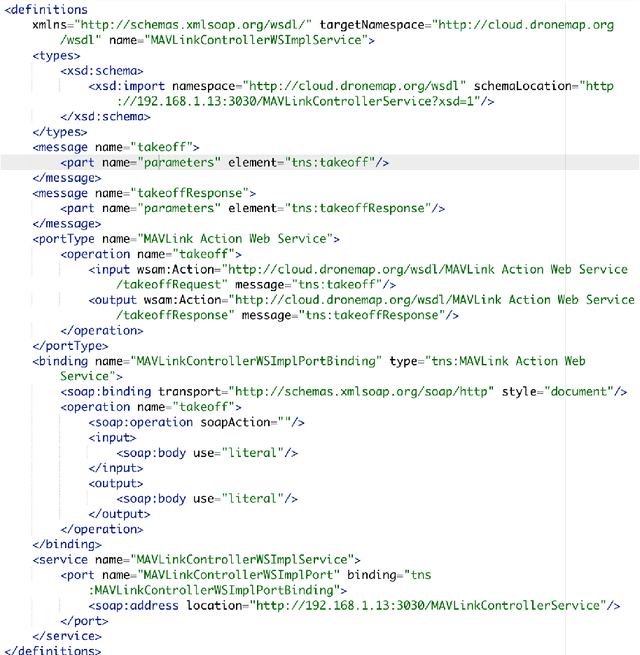Click the "MAVLinkControllerWSImplPortBinding" binding name value
The width and height of the screenshot is (640, 655).
tap(256, 361)
